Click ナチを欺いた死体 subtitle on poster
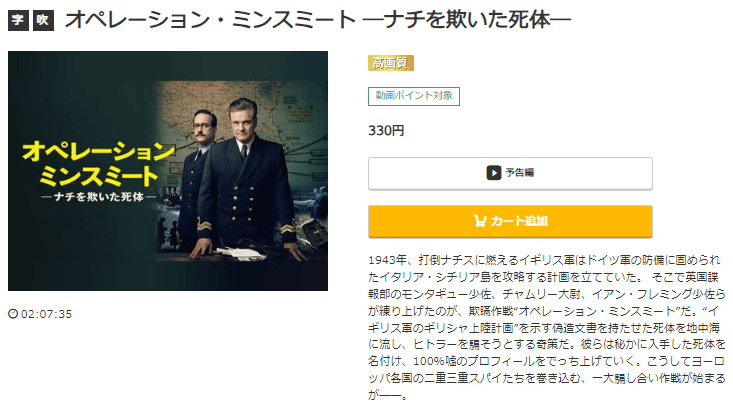This screenshot has height=408, width=733. (x=99, y=197)
